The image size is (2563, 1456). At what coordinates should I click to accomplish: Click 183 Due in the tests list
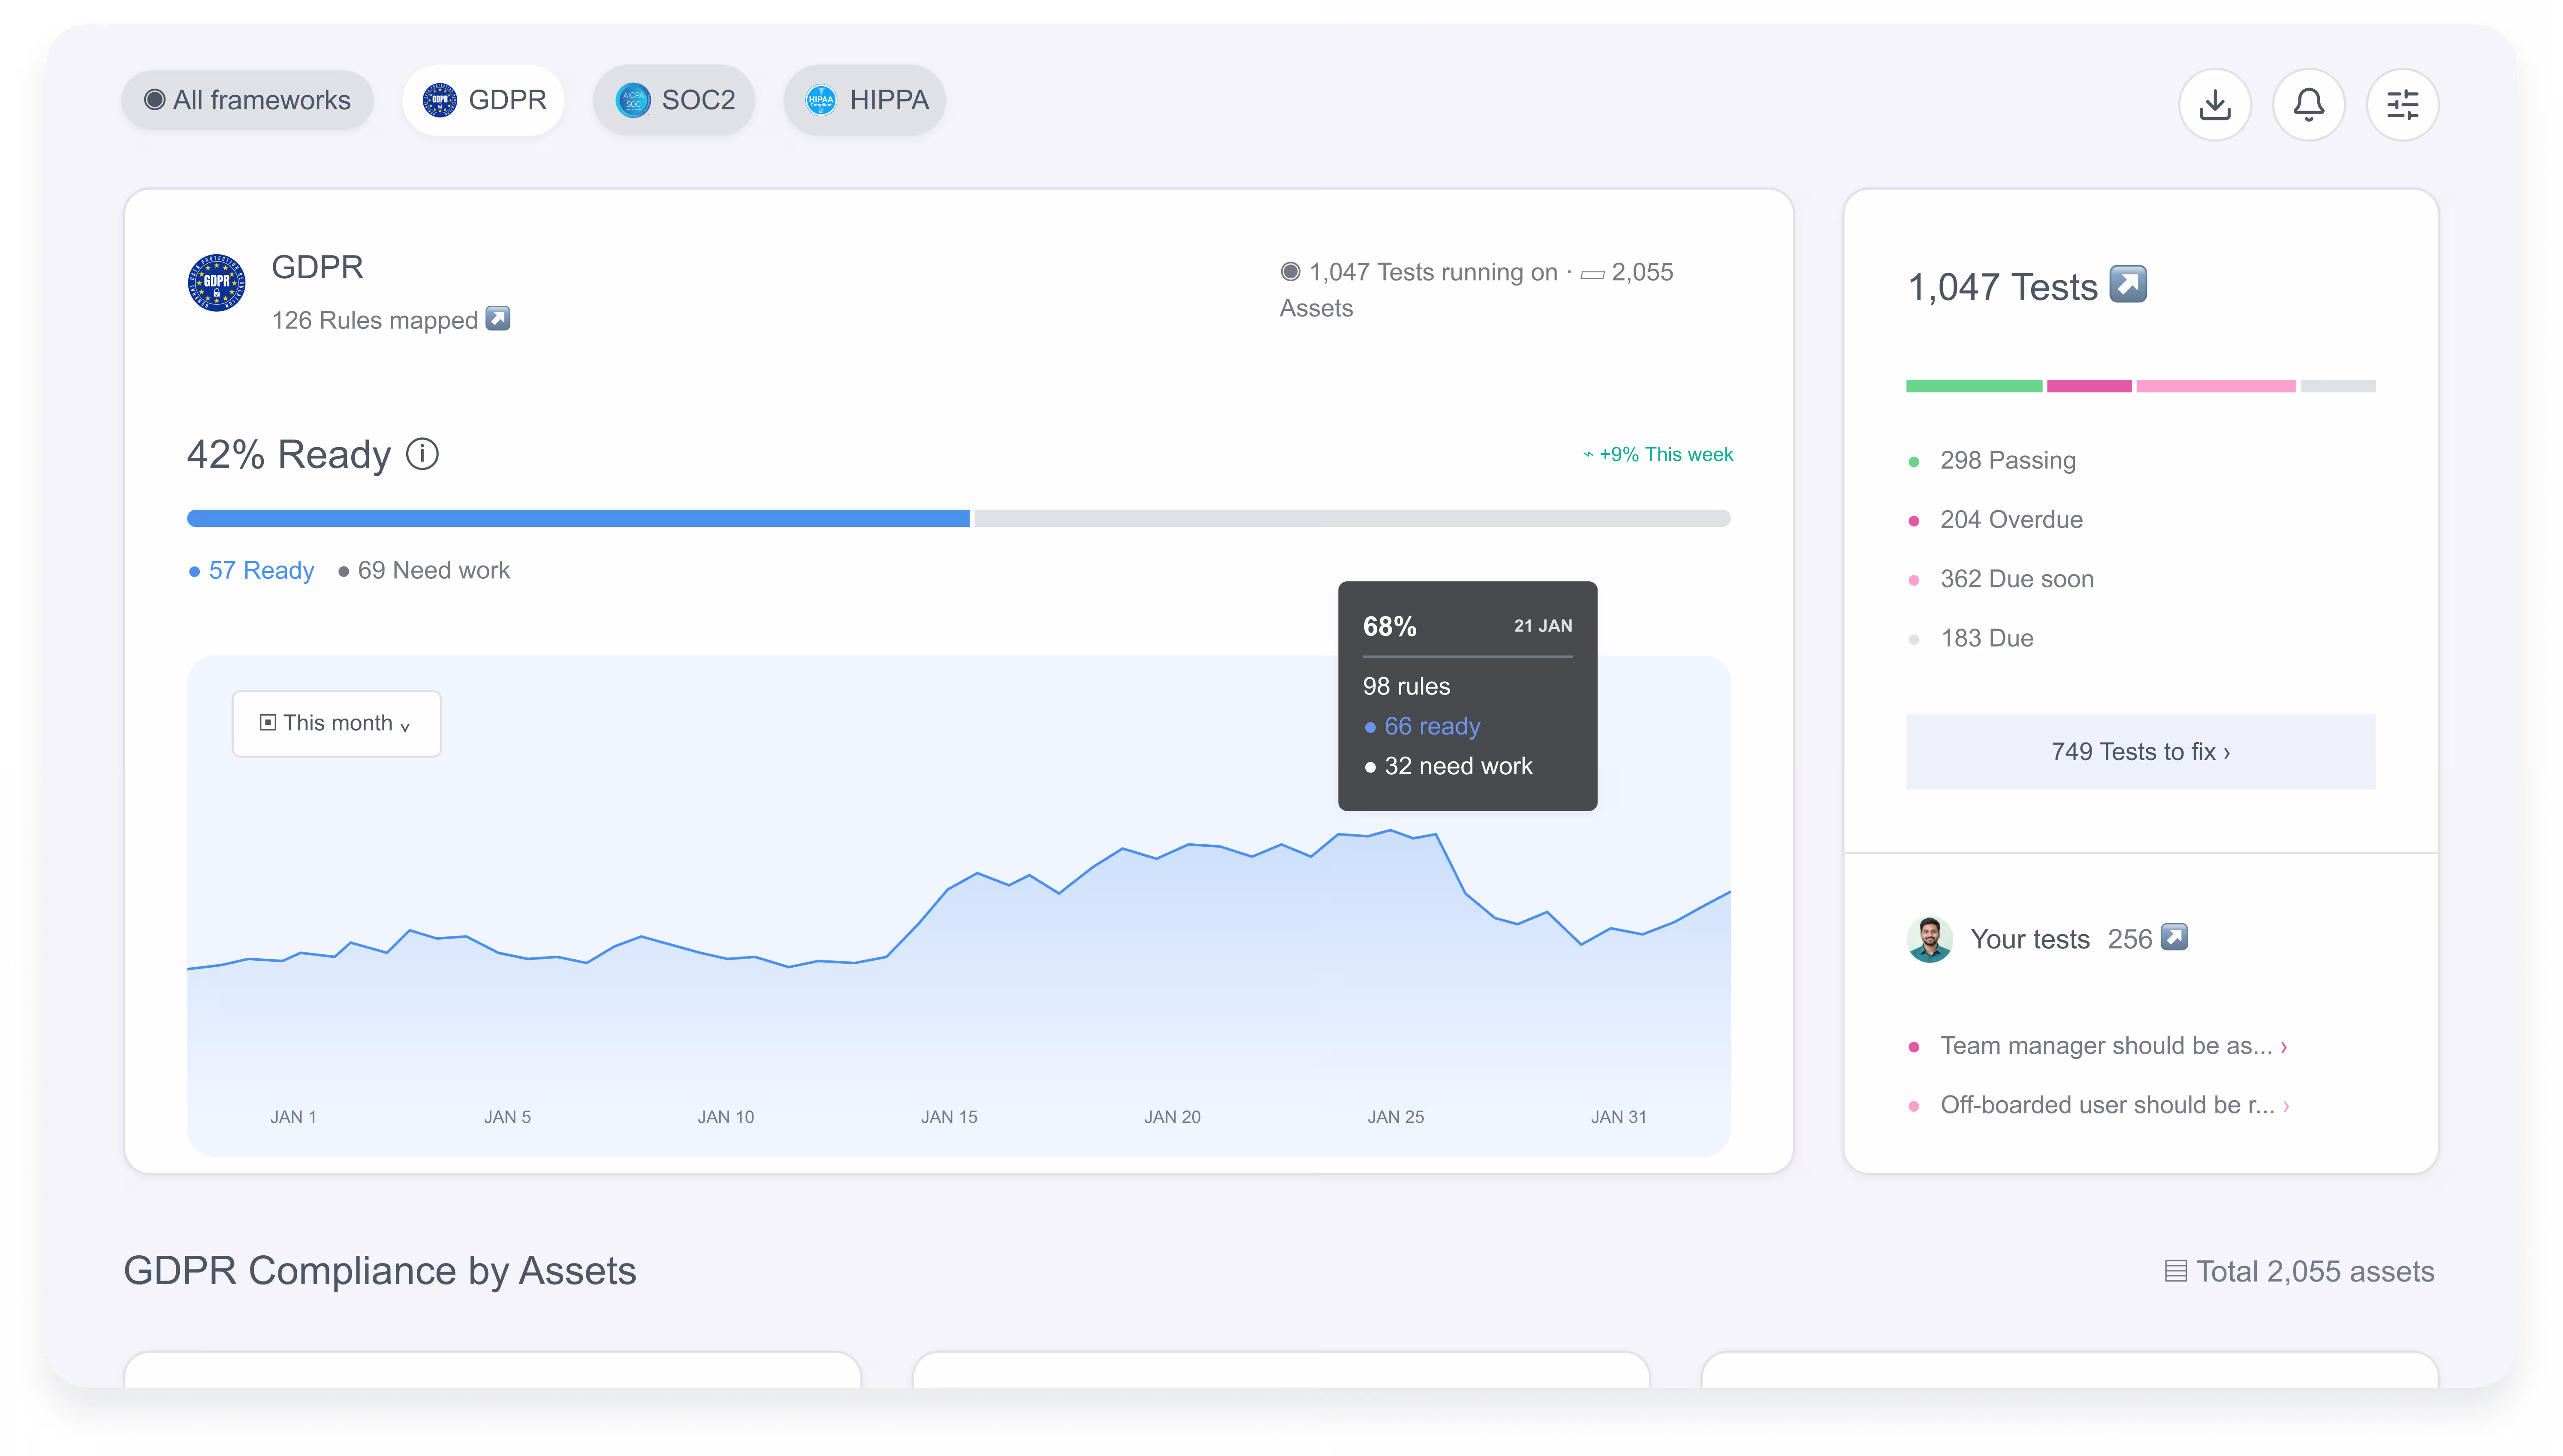click(x=1971, y=638)
